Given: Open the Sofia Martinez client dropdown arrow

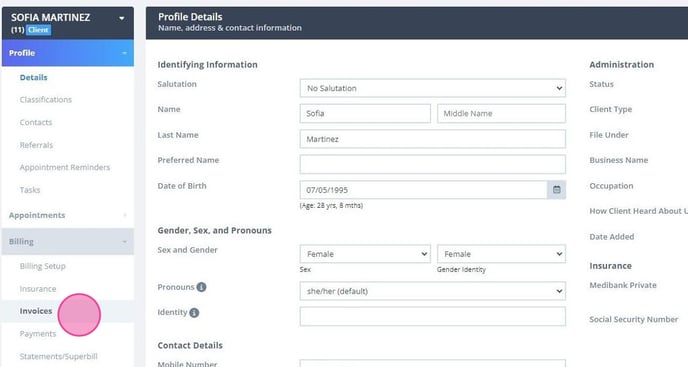Looking at the screenshot, I should (x=122, y=18).
